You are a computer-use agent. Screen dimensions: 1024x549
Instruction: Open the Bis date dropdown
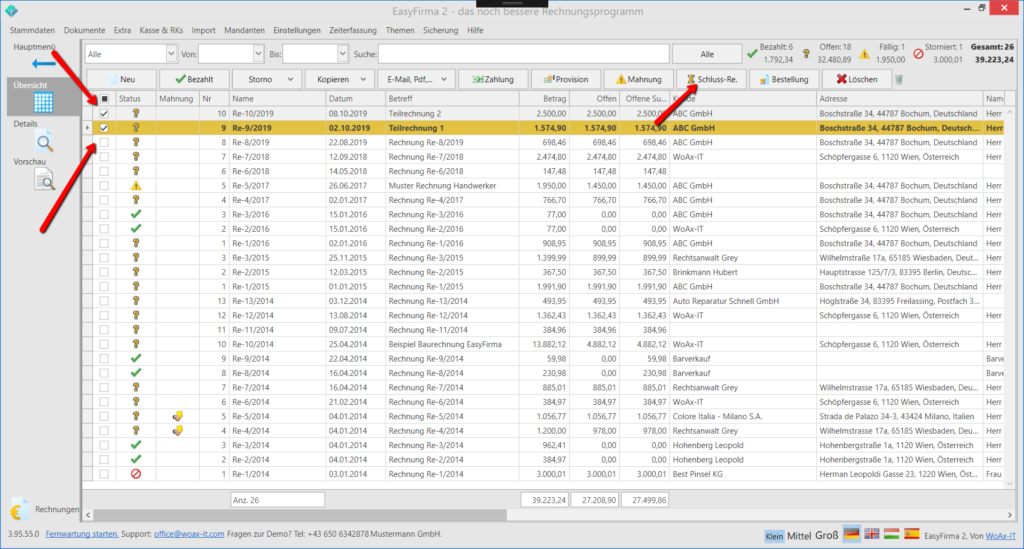(x=342, y=54)
